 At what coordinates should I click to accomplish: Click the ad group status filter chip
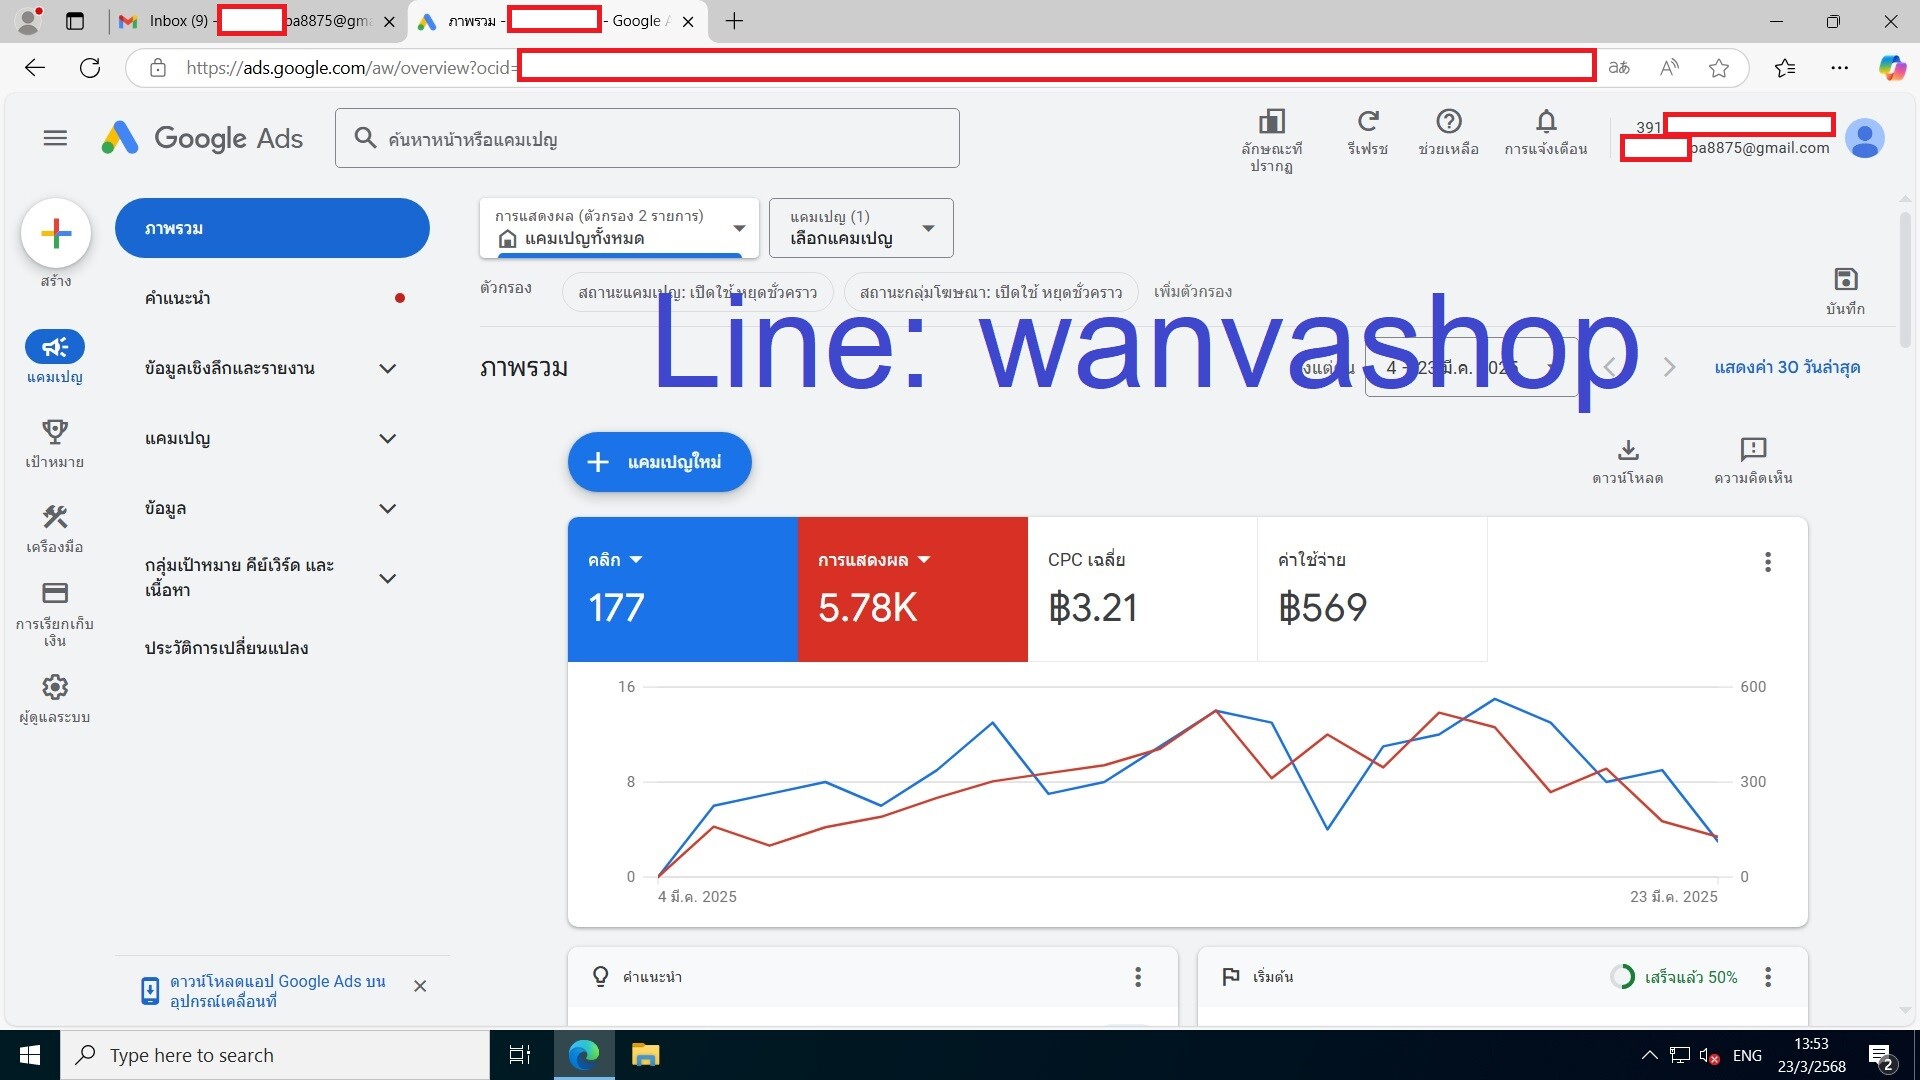990,292
